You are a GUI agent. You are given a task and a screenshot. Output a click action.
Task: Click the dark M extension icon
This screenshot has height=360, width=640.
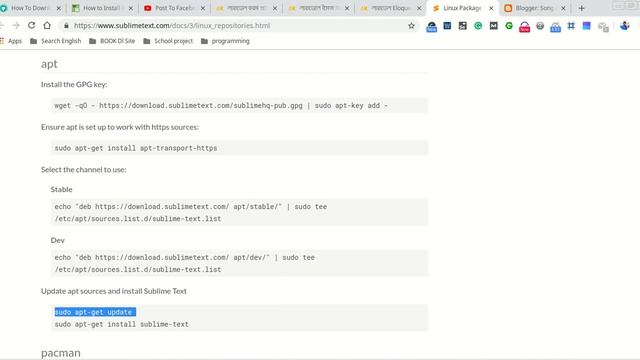point(493,26)
